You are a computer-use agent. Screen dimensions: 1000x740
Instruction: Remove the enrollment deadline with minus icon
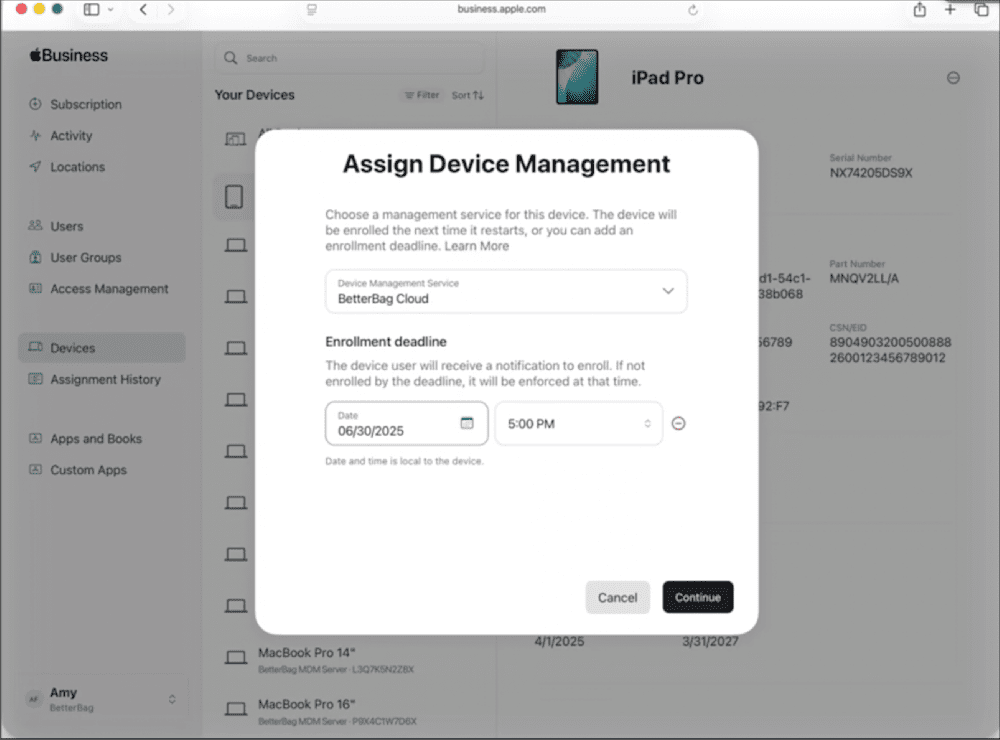[679, 424]
